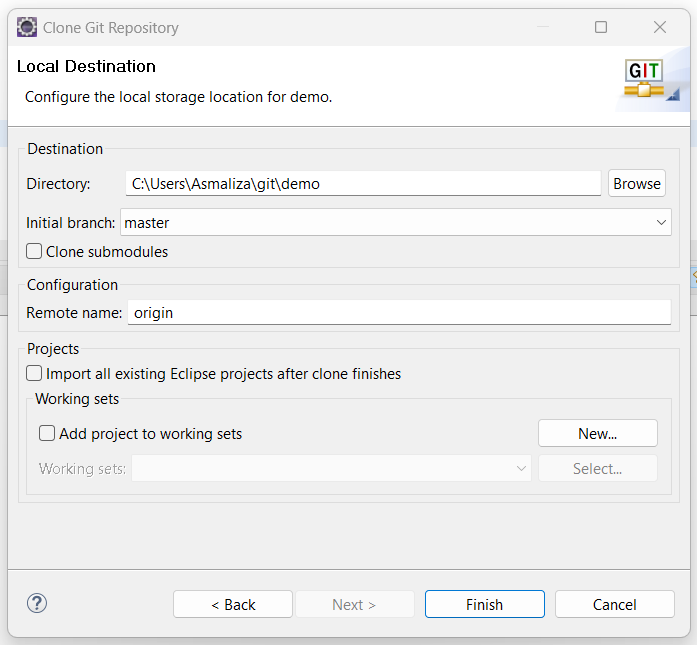
Task: Click the GIT banner icon
Action: pyautogui.click(x=650, y=79)
